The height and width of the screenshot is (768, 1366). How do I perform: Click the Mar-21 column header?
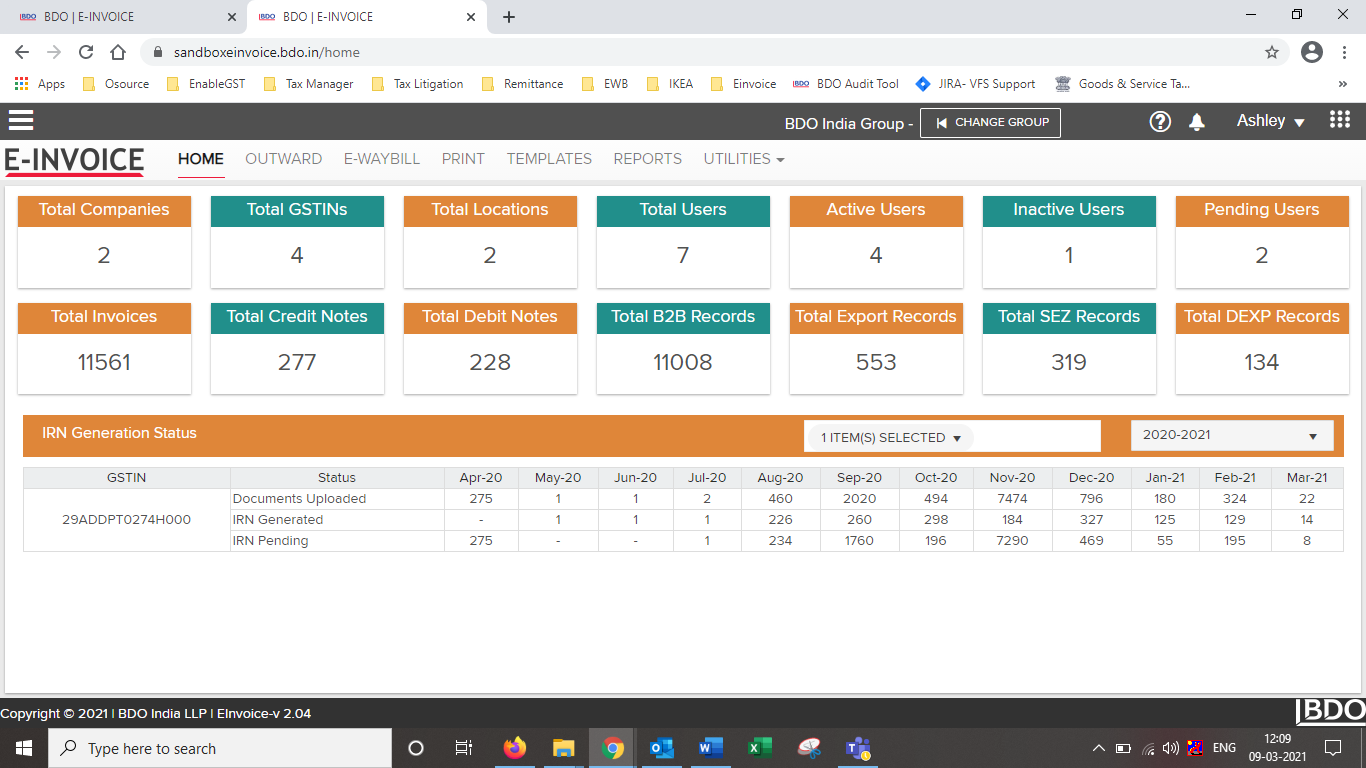click(1307, 478)
